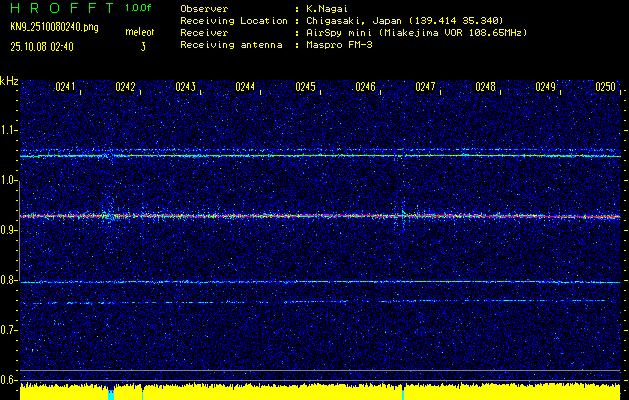This screenshot has height=400, width=629.
Task: Click the 1.00f version label
Action: coord(139,8)
